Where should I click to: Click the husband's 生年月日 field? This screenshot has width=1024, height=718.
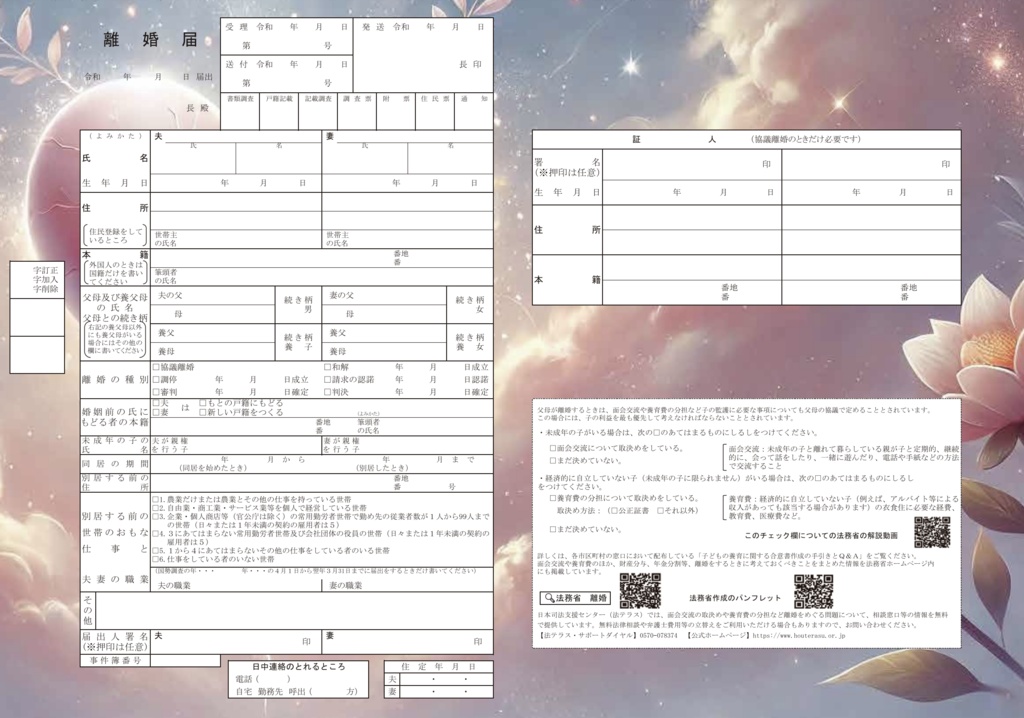pyautogui.click(x=236, y=183)
